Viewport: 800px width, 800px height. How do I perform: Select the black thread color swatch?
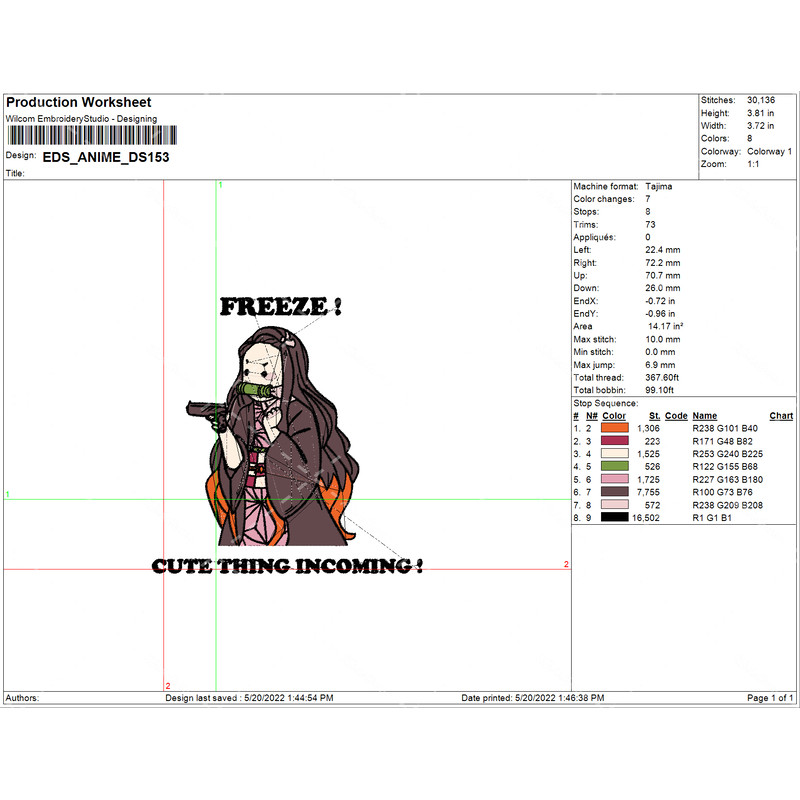pyautogui.click(x=615, y=518)
